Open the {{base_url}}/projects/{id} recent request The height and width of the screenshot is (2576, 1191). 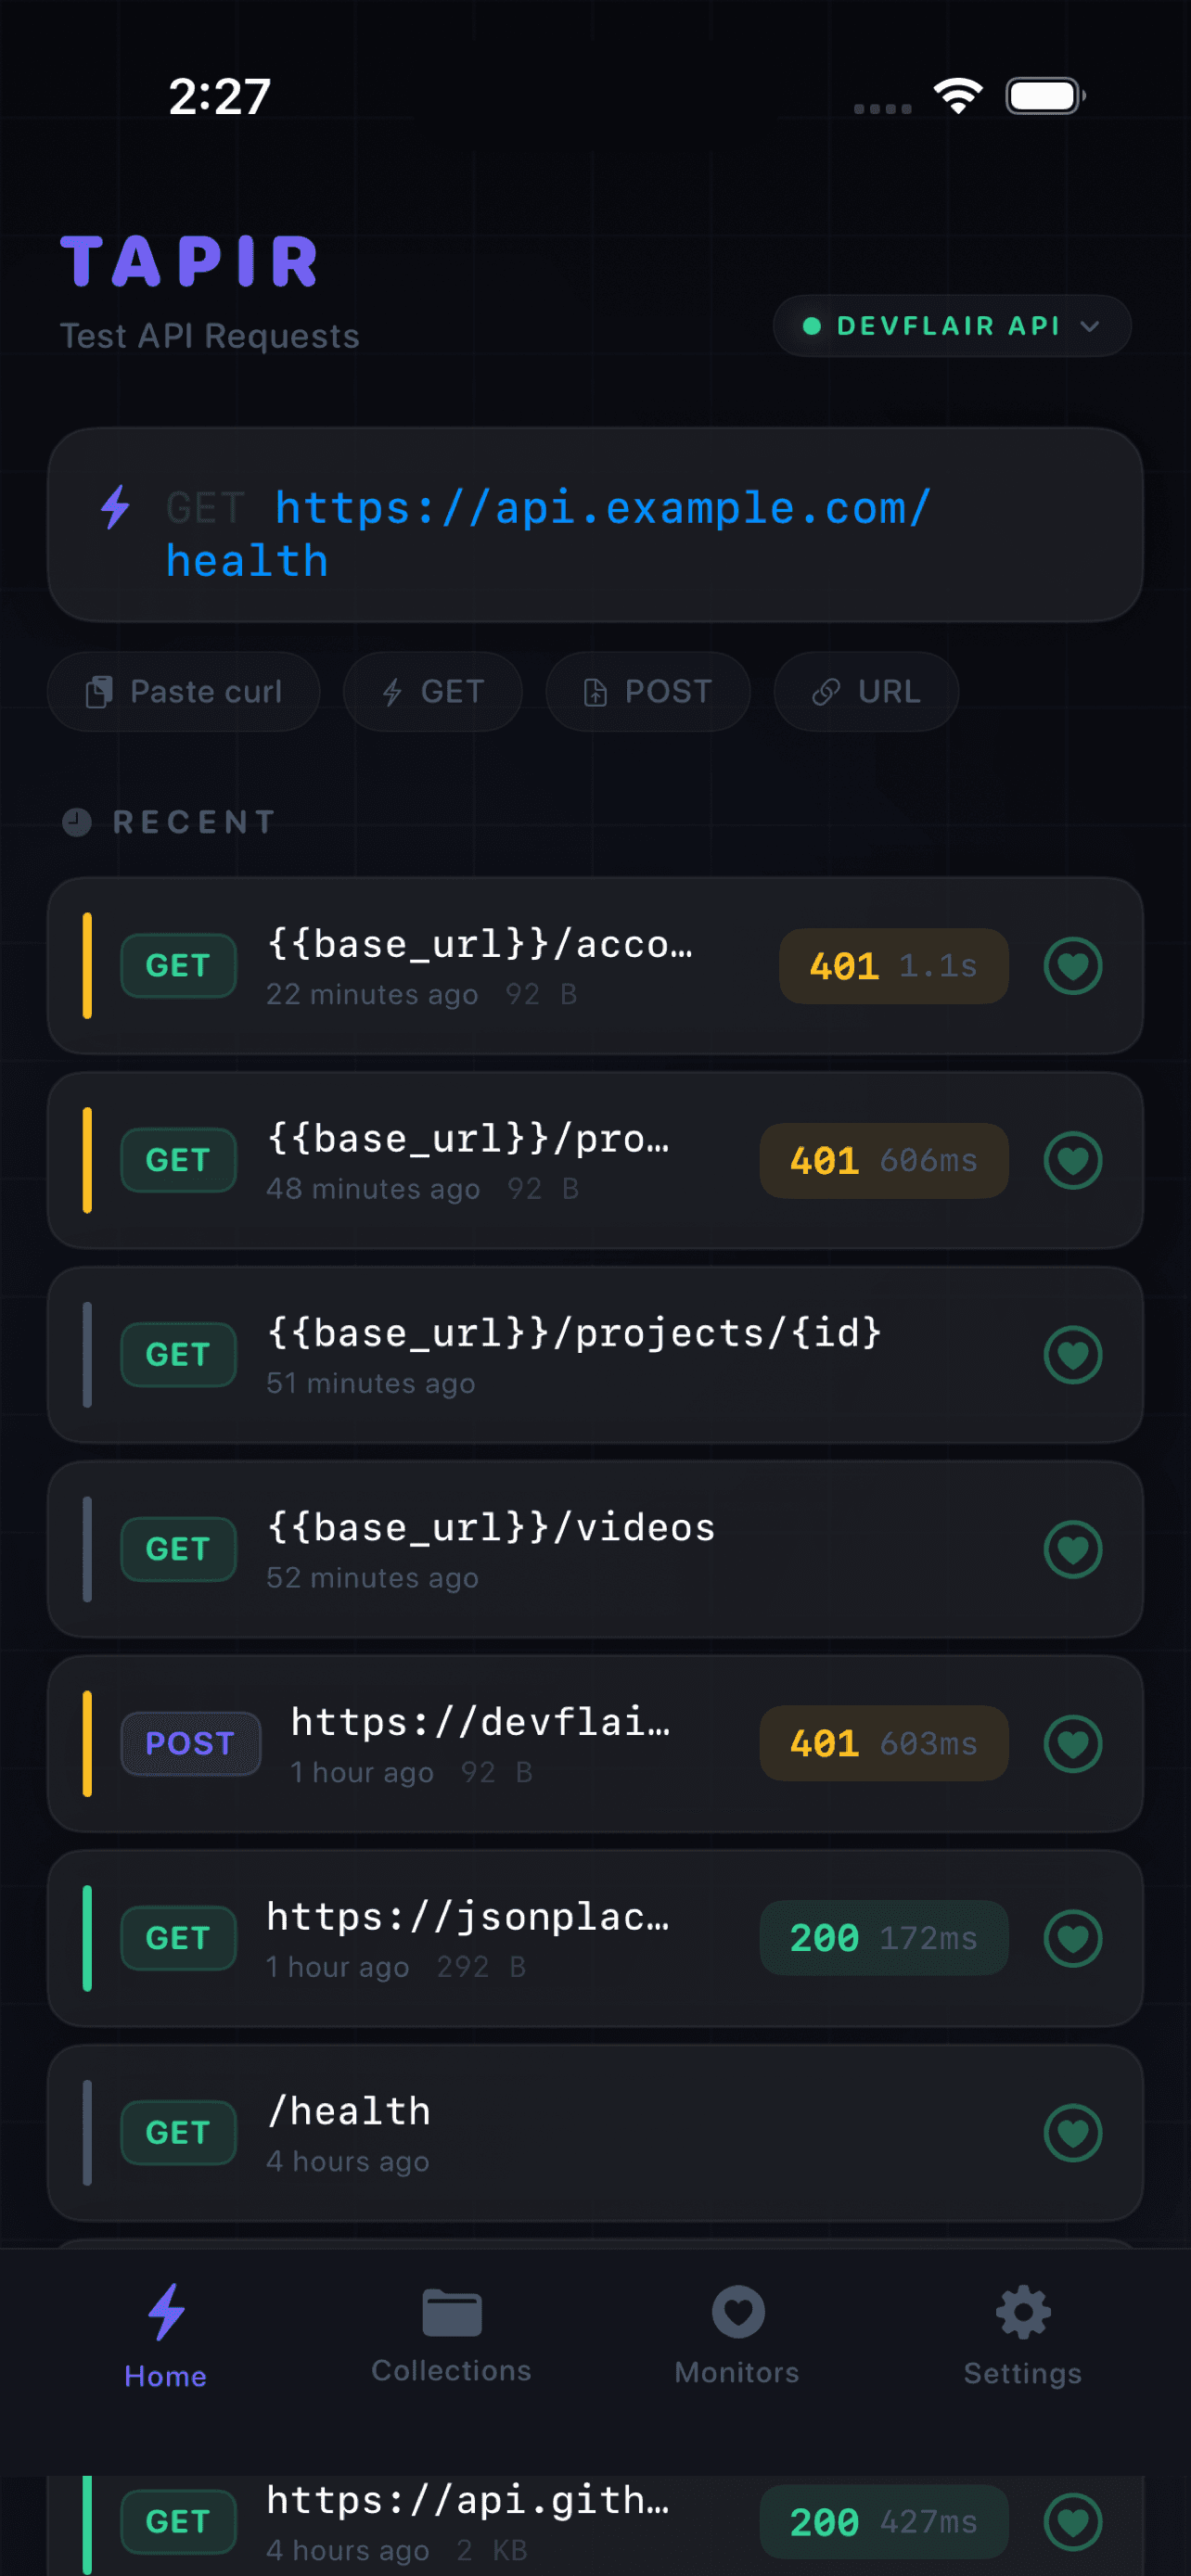[573, 1354]
